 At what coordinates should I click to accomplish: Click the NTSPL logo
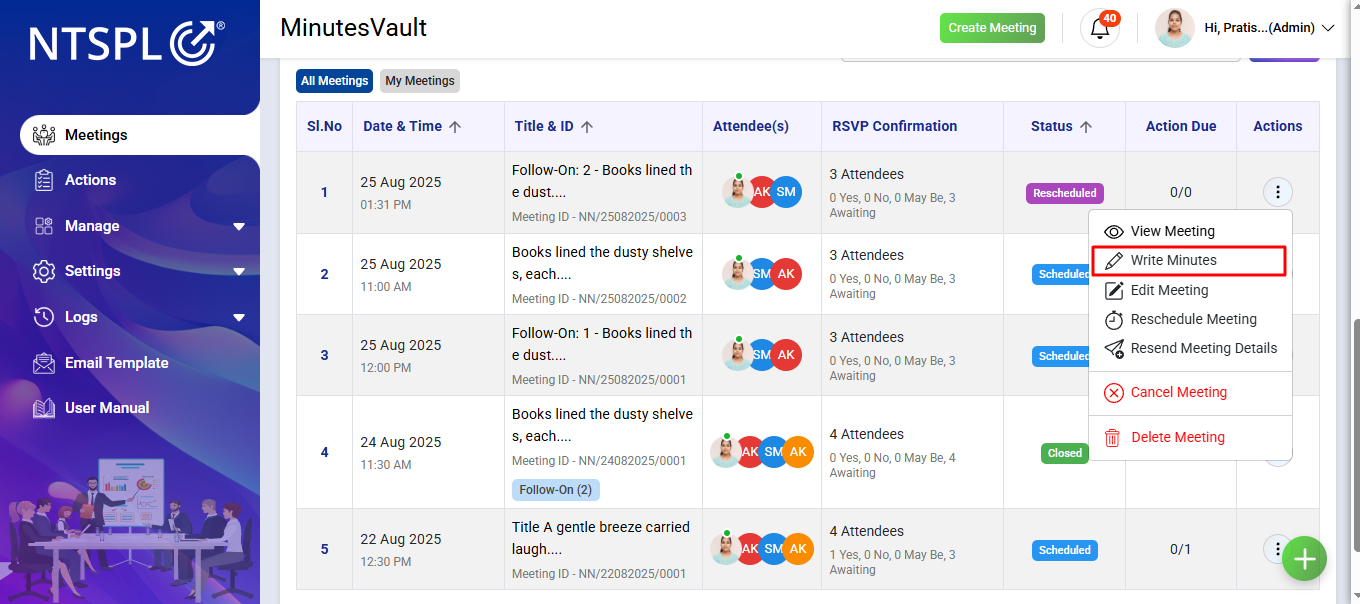coord(127,45)
